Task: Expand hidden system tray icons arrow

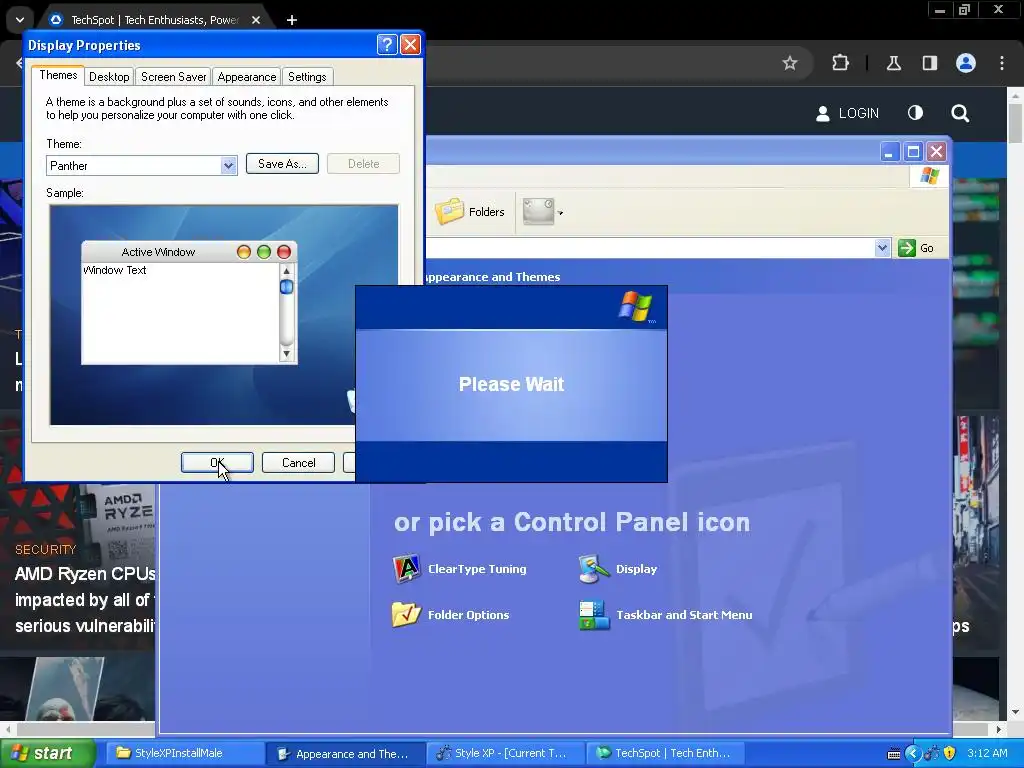Action: [x=912, y=753]
